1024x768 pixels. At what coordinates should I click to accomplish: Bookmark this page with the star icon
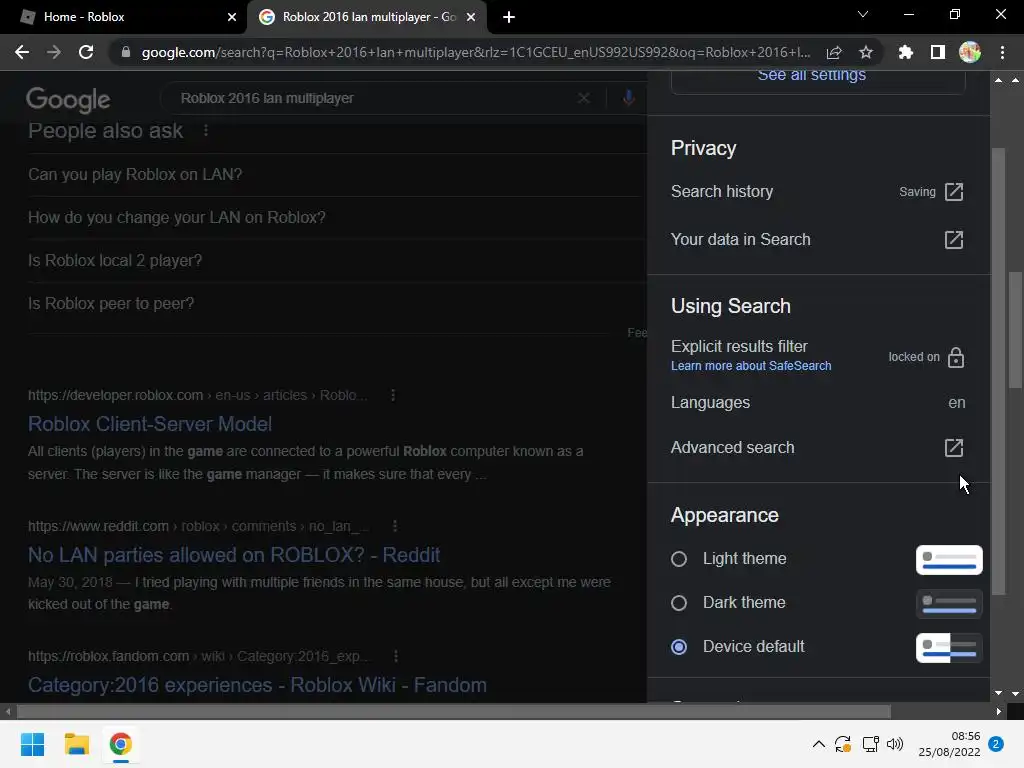click(865, 52)
